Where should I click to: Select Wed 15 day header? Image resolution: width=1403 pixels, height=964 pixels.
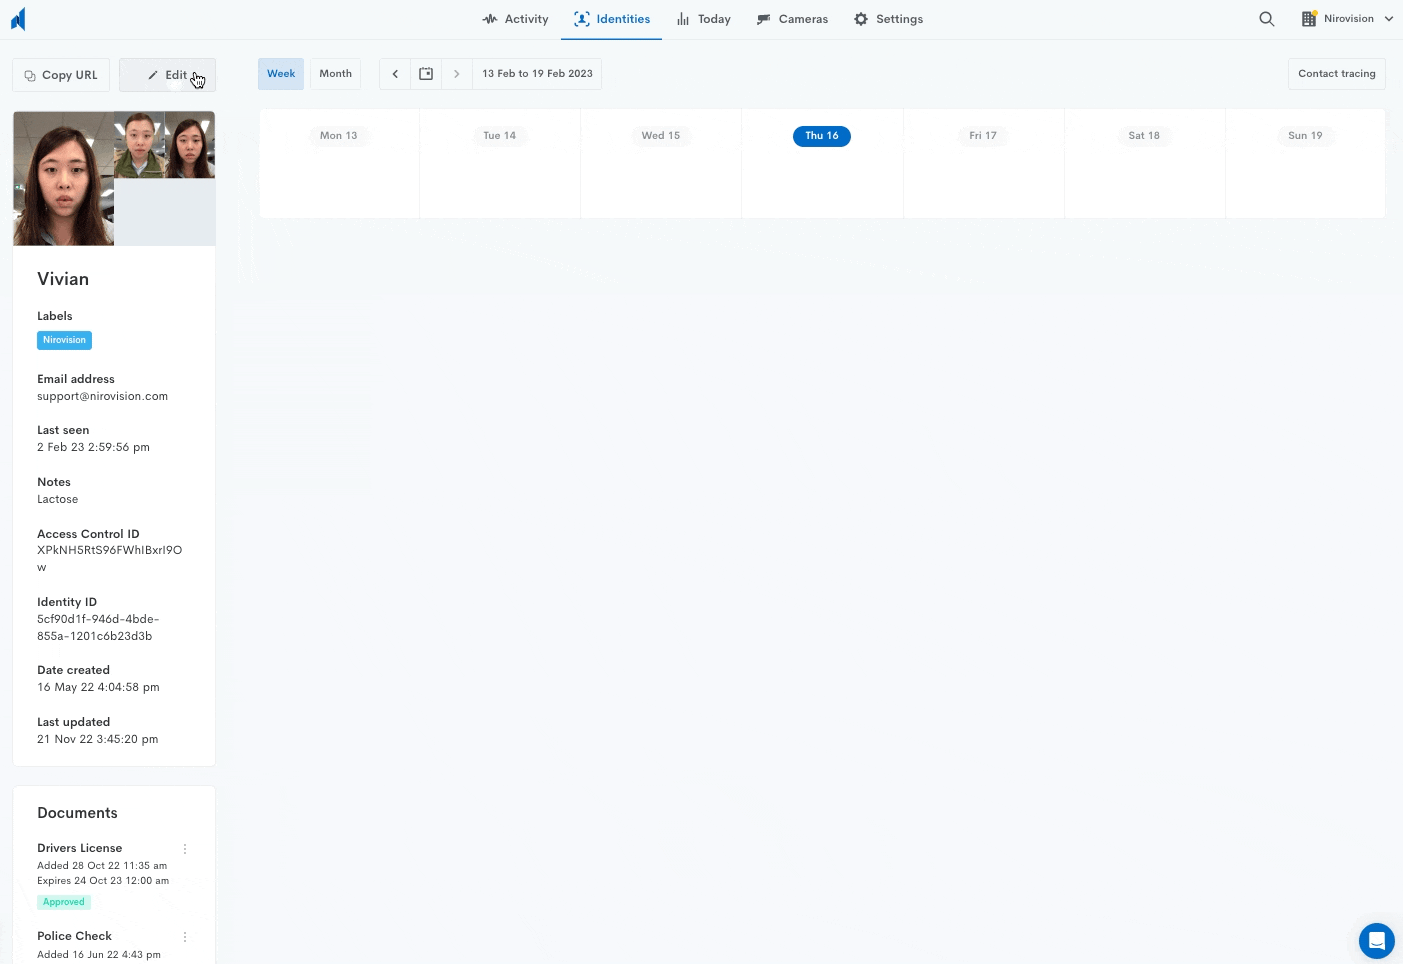(660, 136)
